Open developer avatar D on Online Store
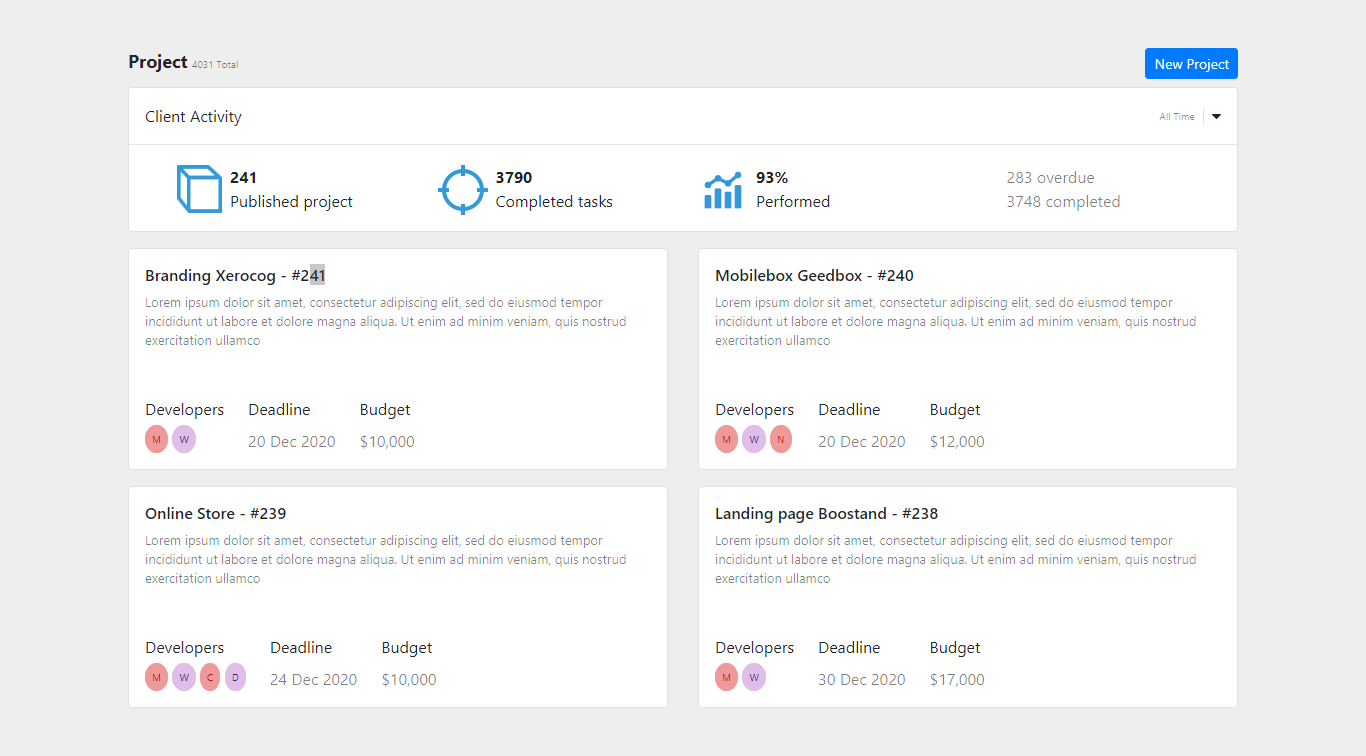This screenshot has height=756, width=1366. point(235,677)
